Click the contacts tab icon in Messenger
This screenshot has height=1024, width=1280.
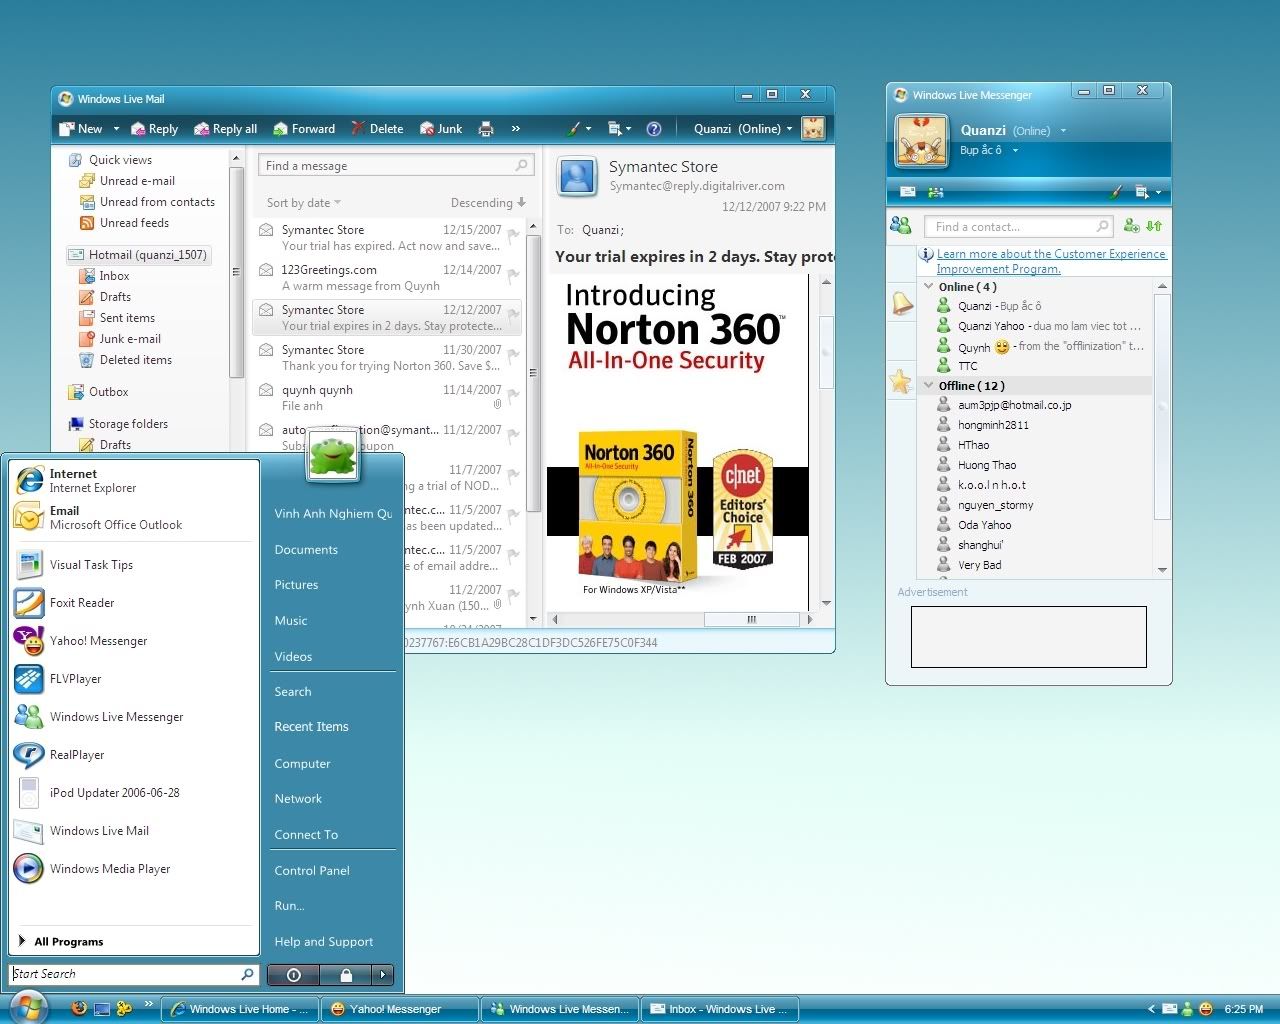[900, 226]
